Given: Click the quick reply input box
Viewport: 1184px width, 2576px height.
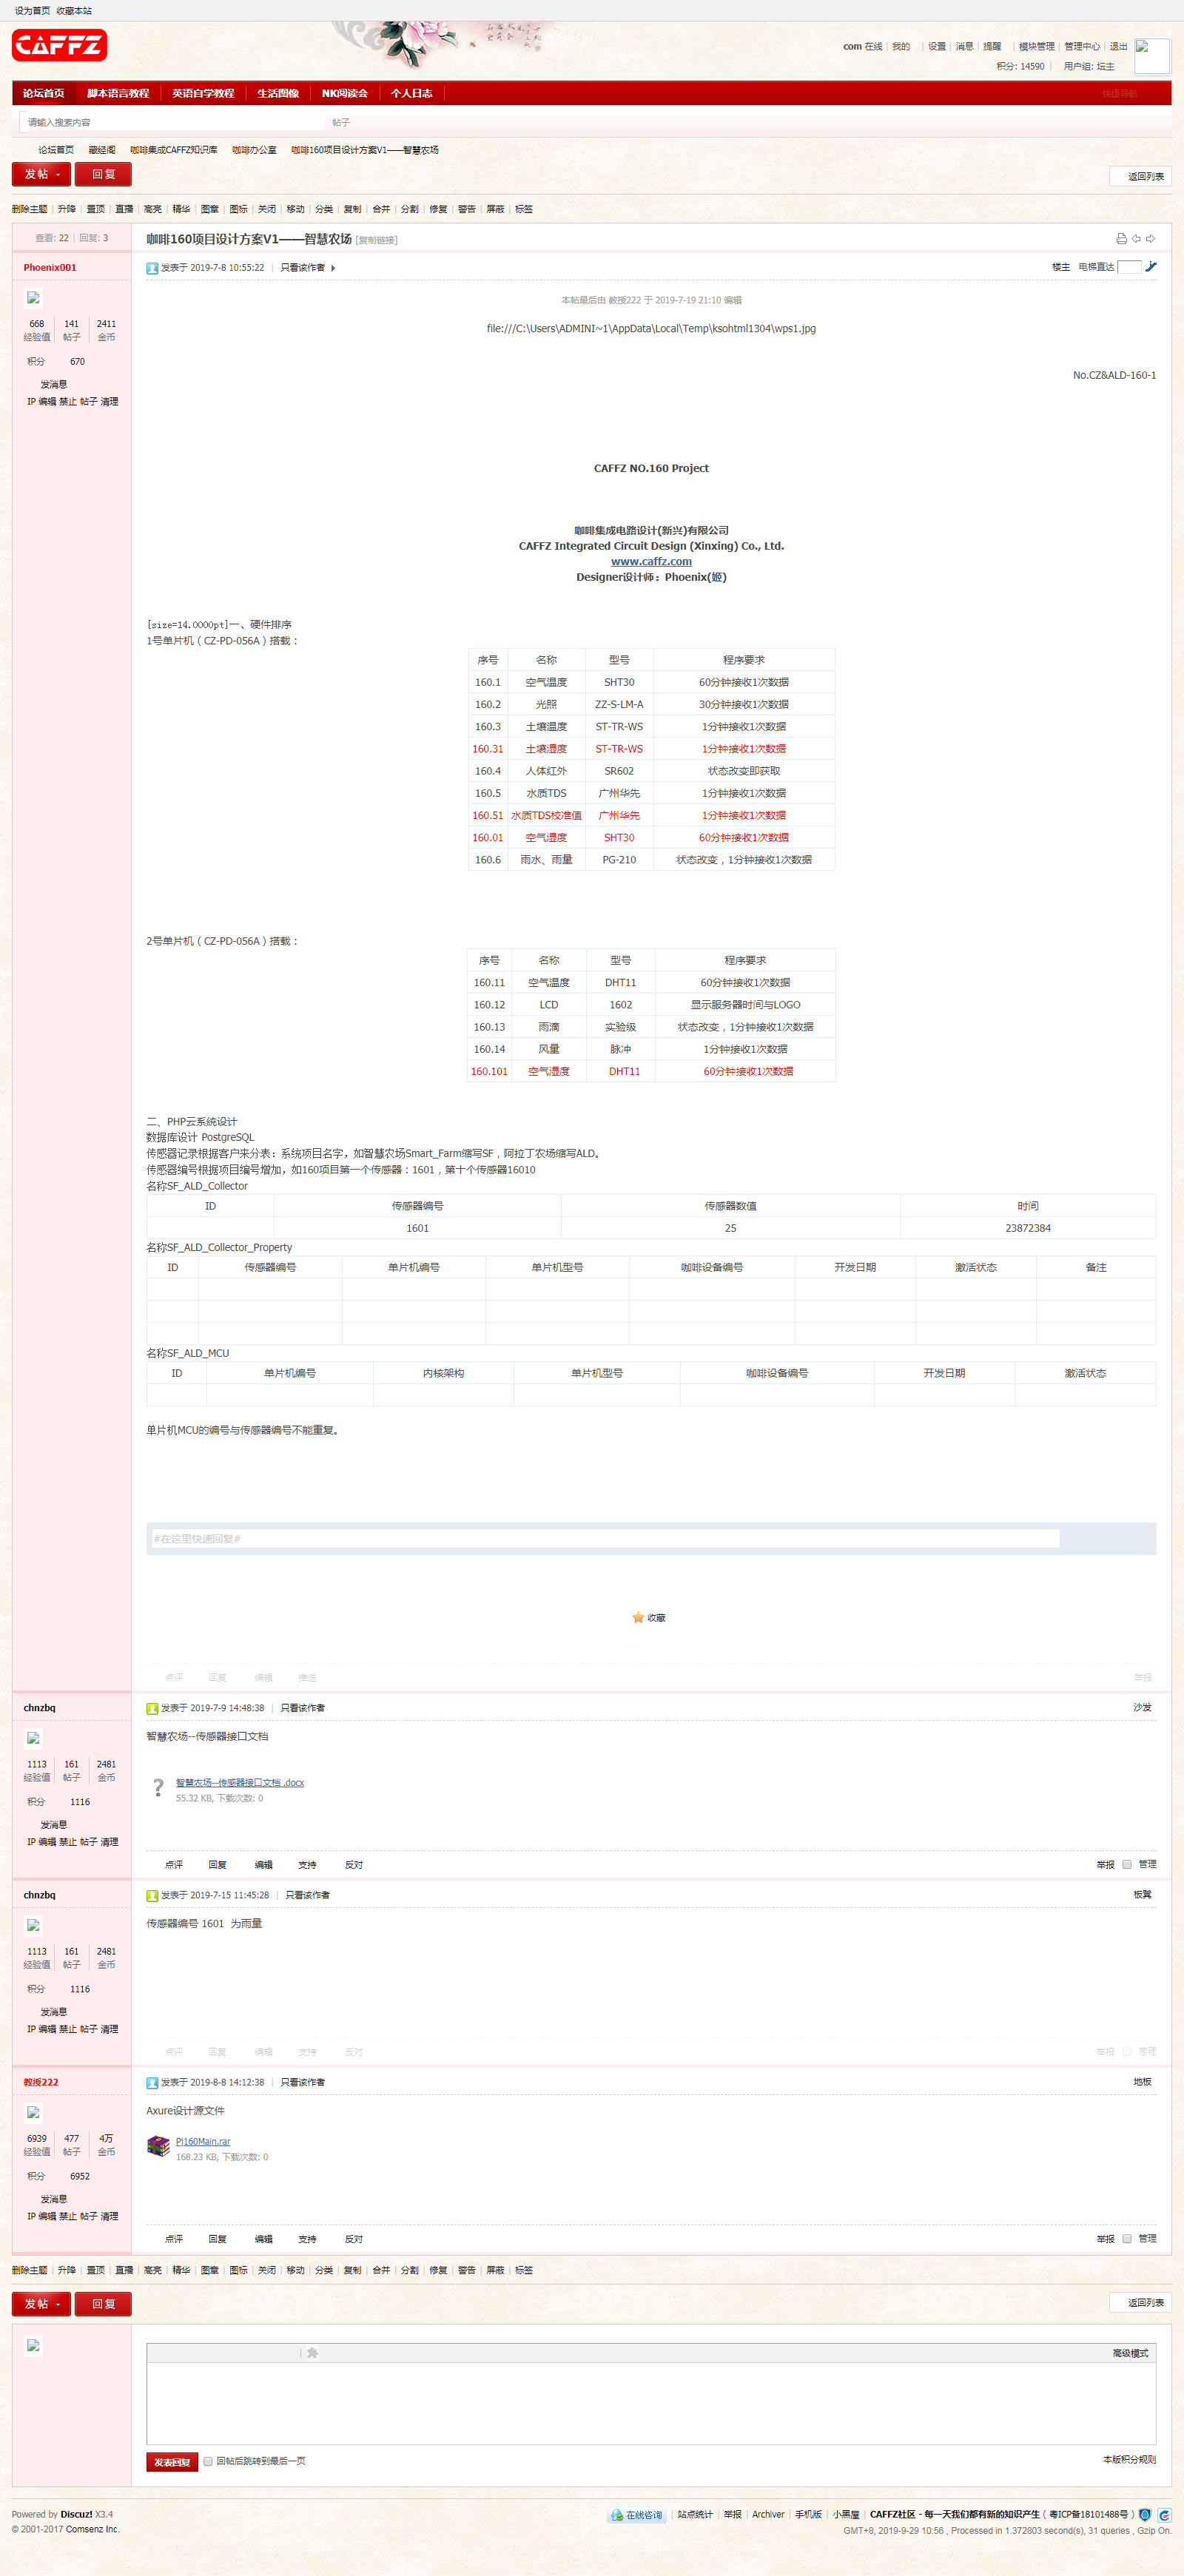Looking at the screenshot, I should click(600, 1539).
